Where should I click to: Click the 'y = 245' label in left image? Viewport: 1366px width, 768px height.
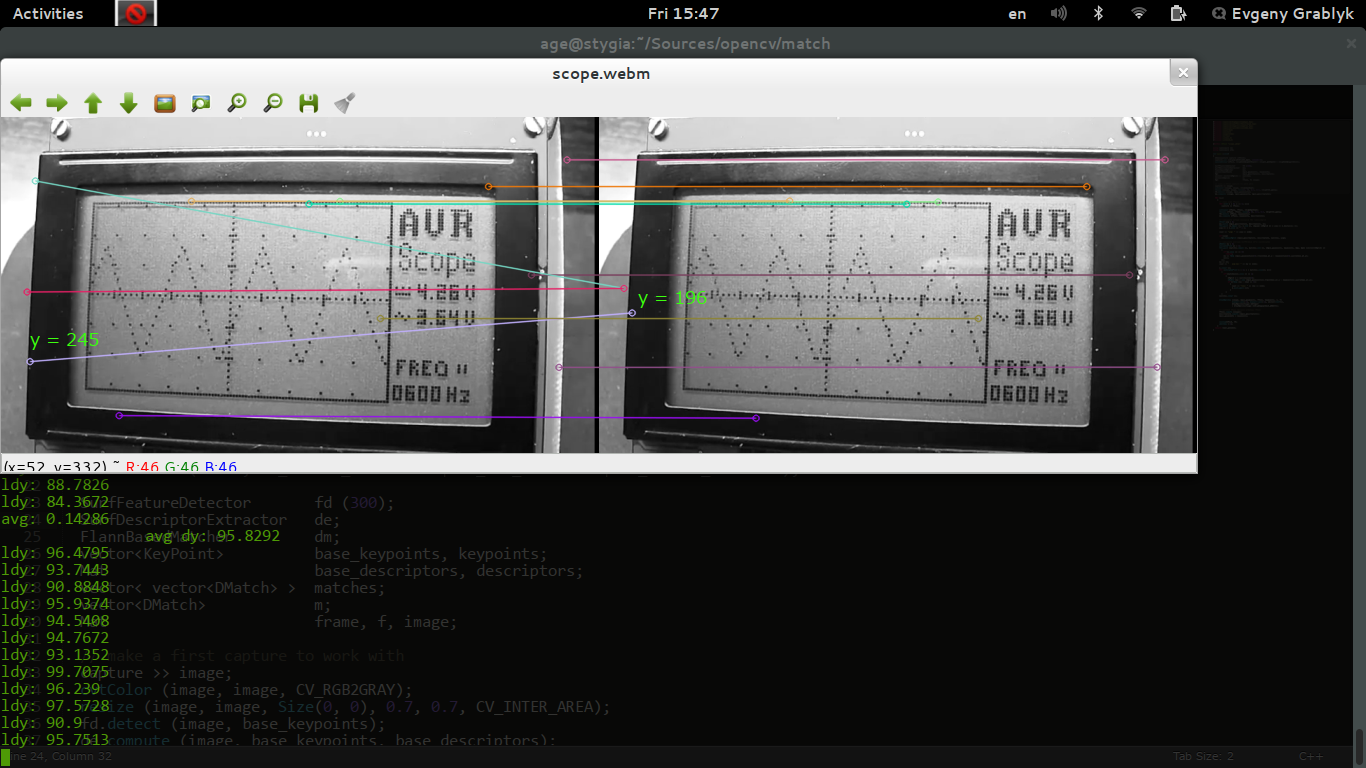point(65,340)
